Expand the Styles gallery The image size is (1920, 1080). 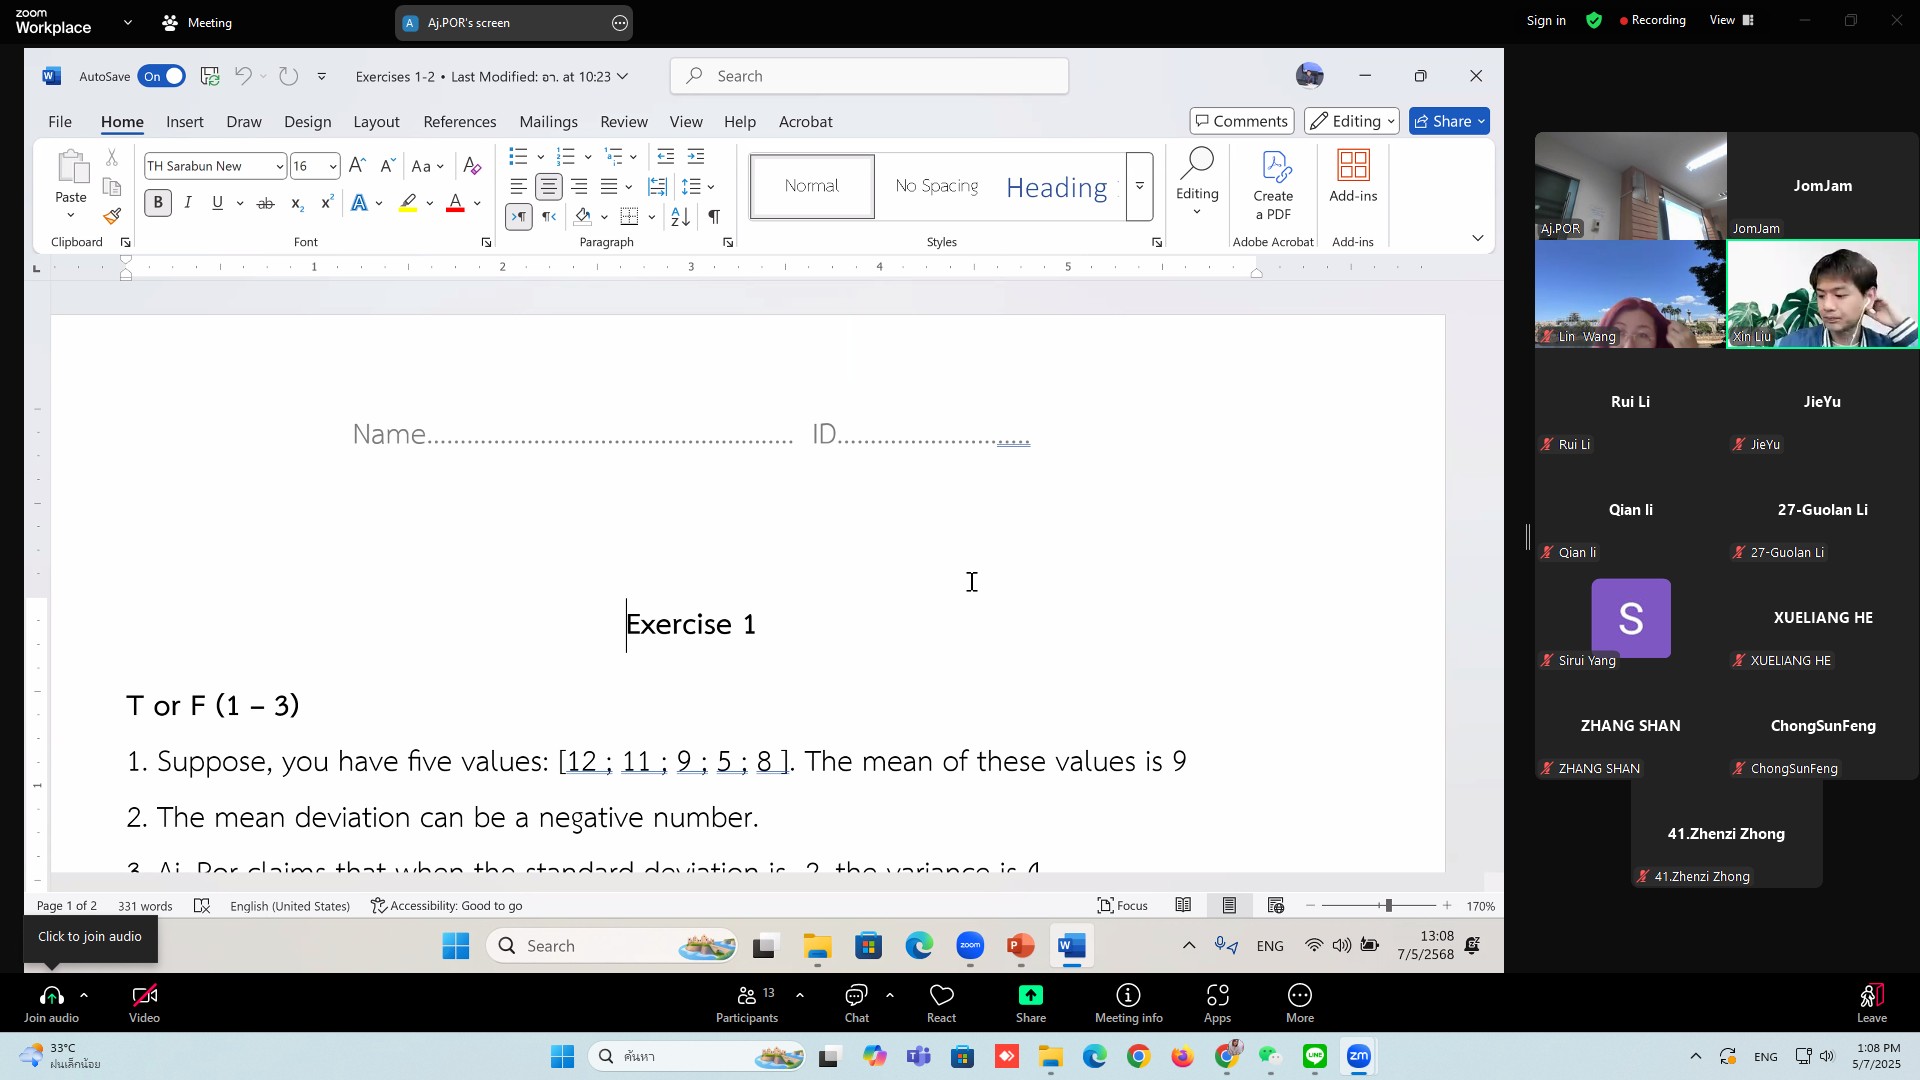pos(1139,186)
